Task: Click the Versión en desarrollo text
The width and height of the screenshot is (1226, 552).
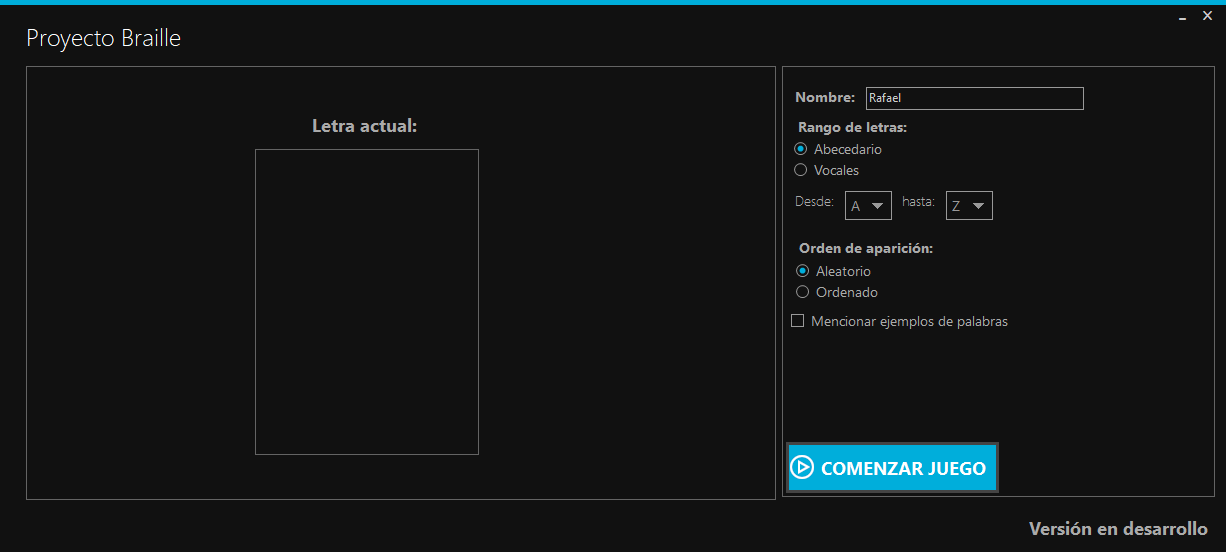Action: pos(1118,529)
